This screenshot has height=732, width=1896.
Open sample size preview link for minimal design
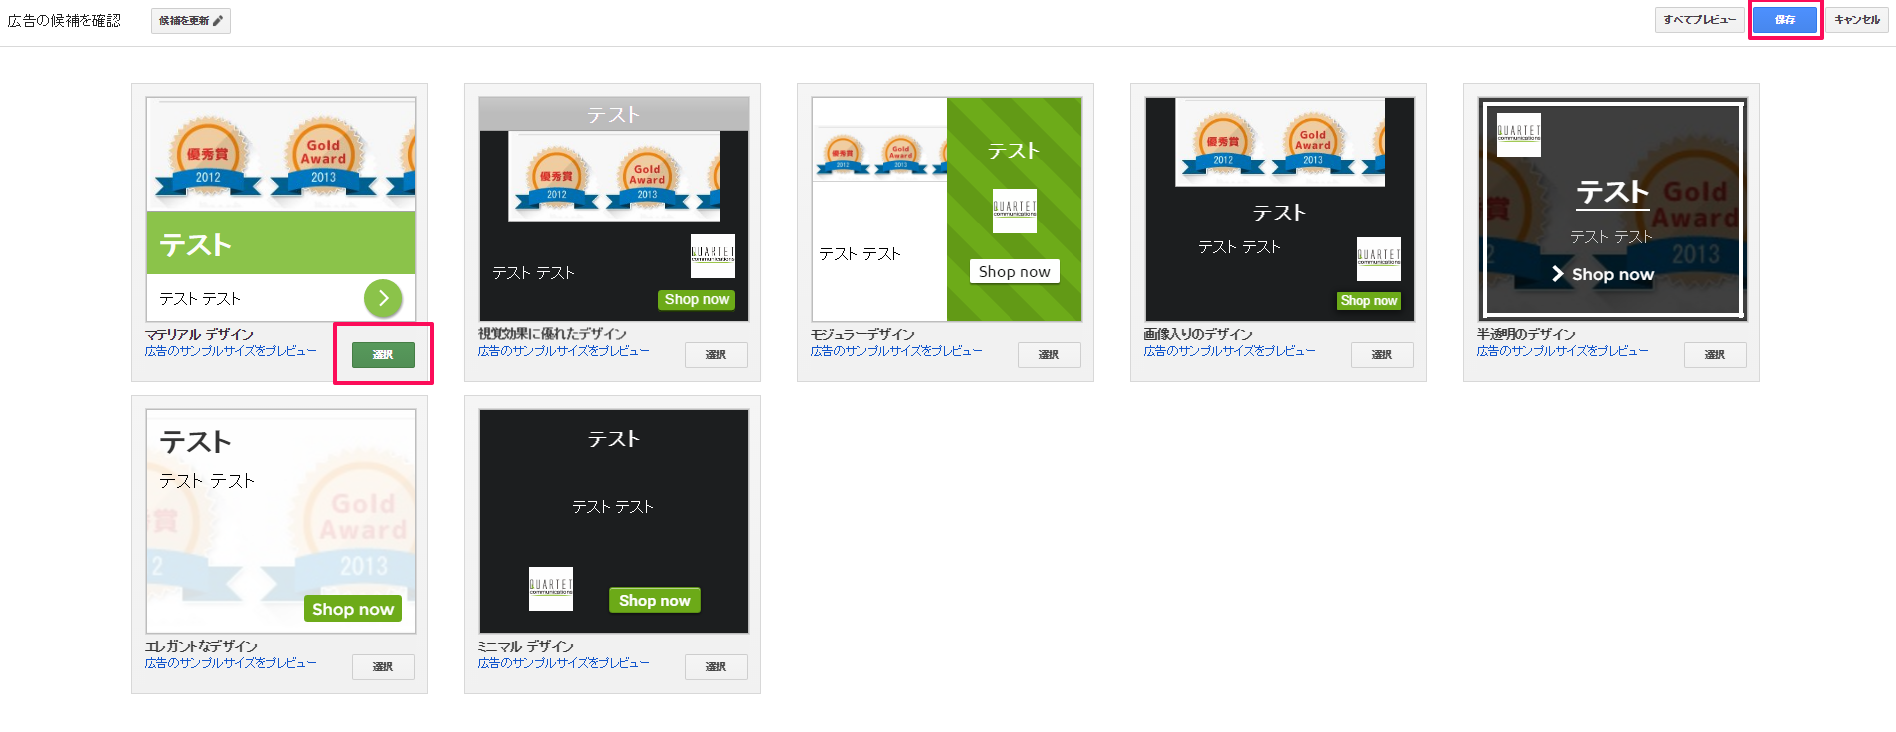pos(563,663)
